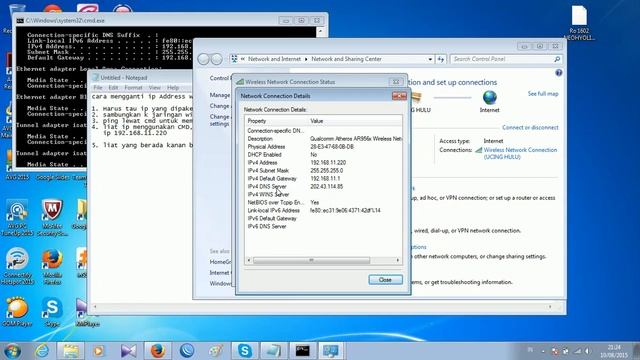The height and width of the screenshot is (360, 640).
Task: Open the Skype desktop icon
Action: pos(52,313)
